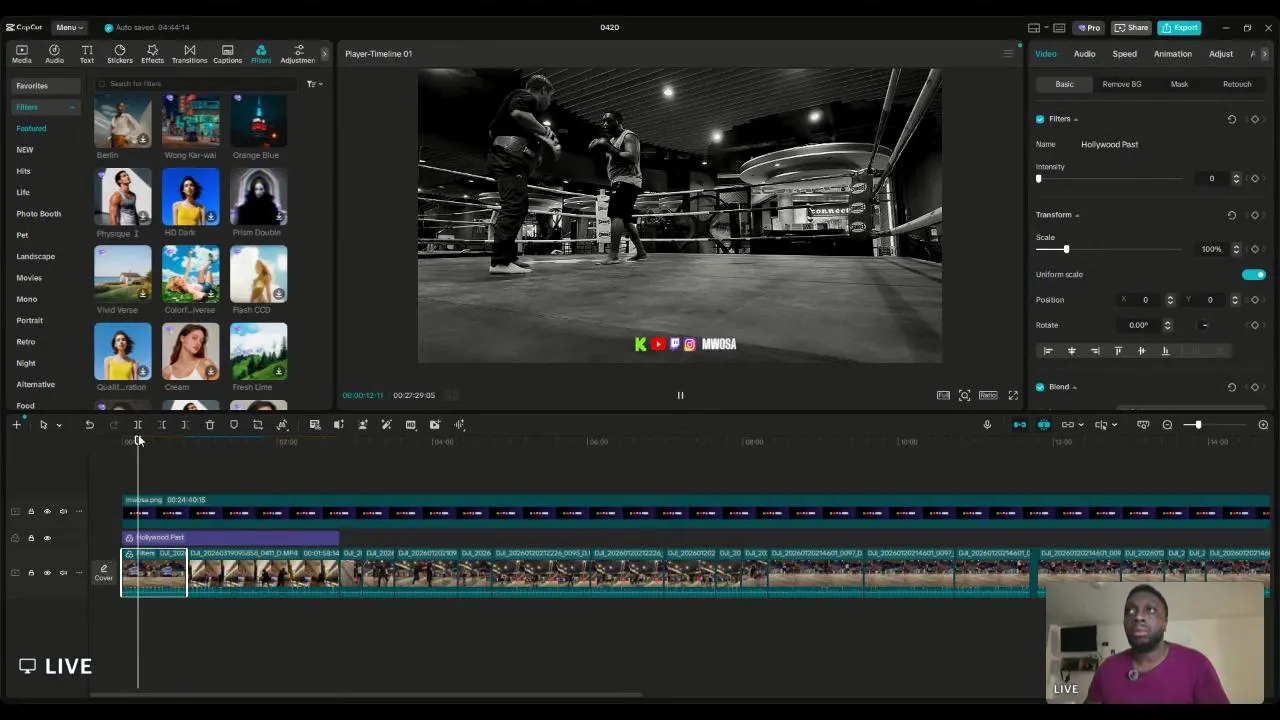
Task: Reset Transform with the reset icon
Action: pyautogui.click(x=1232, y=215)
